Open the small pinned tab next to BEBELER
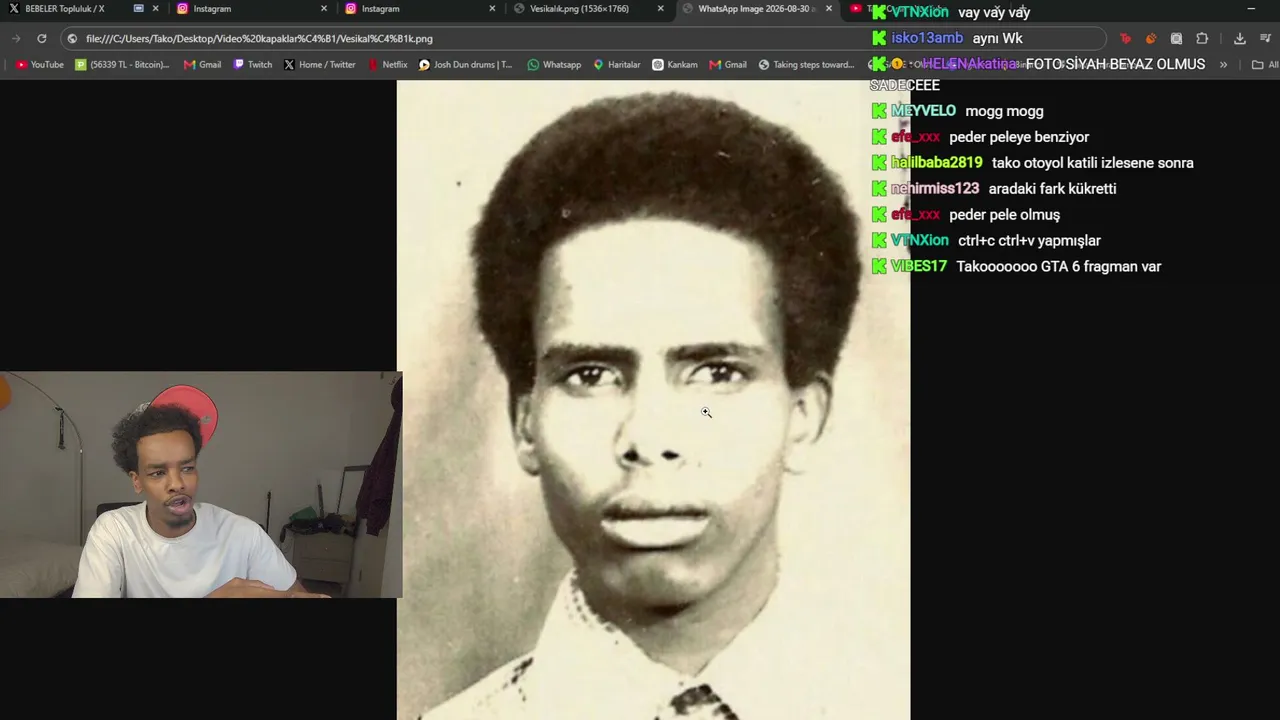This screenshot has height=720, width=1280. (139, 9)
